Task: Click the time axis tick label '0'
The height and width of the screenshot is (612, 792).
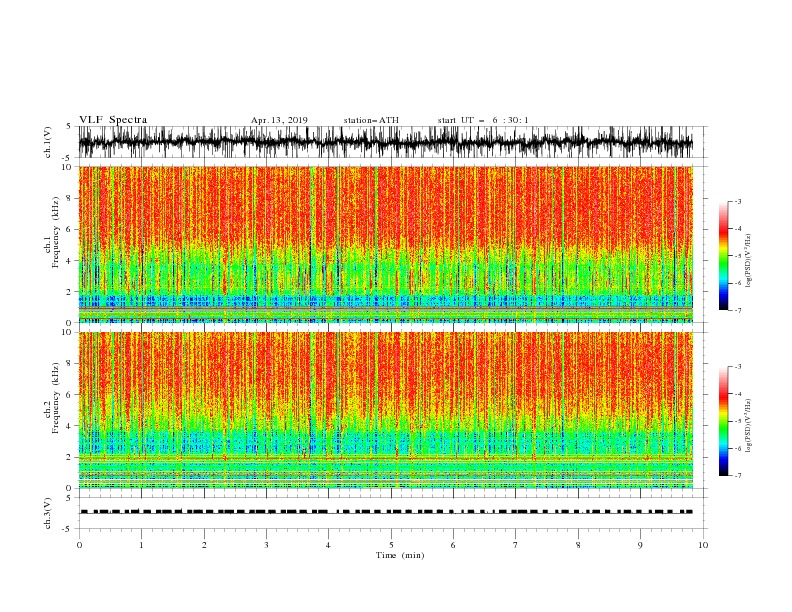Action: tap(79, 545)
